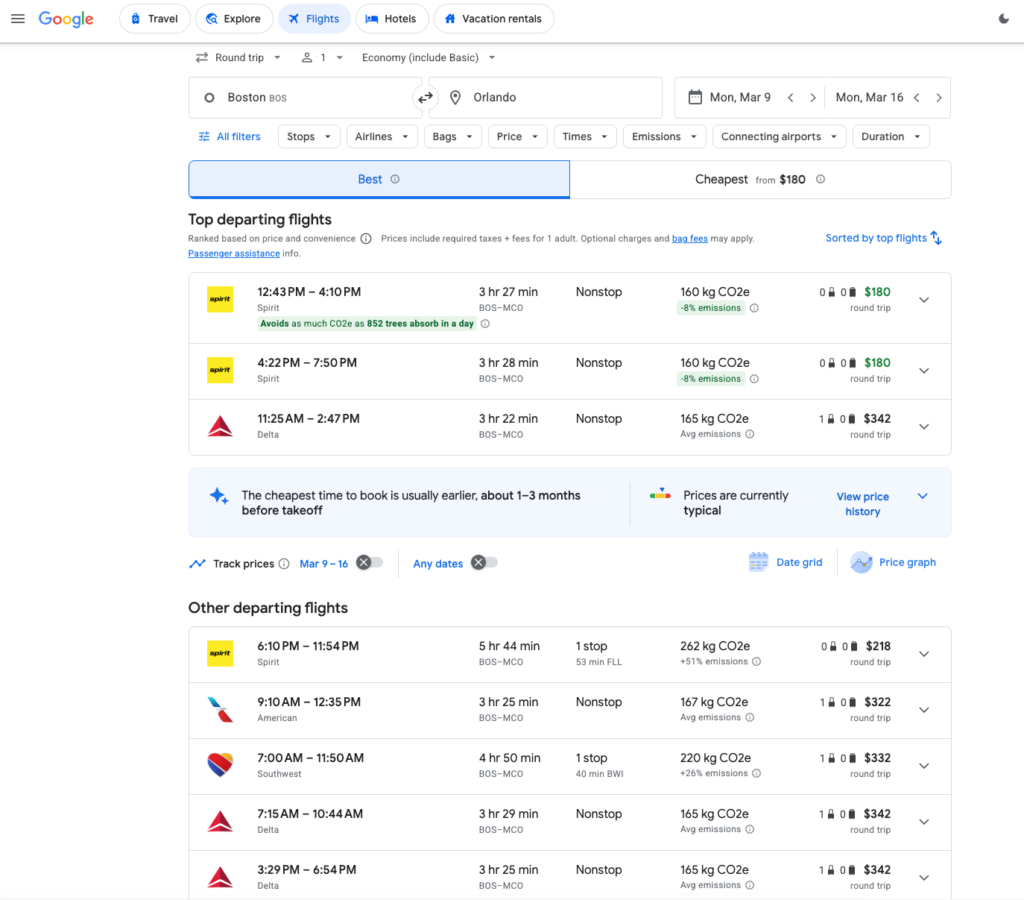Click info icon beside Track prices
This screenshot has width=1024, height=900.
[284, 564]
